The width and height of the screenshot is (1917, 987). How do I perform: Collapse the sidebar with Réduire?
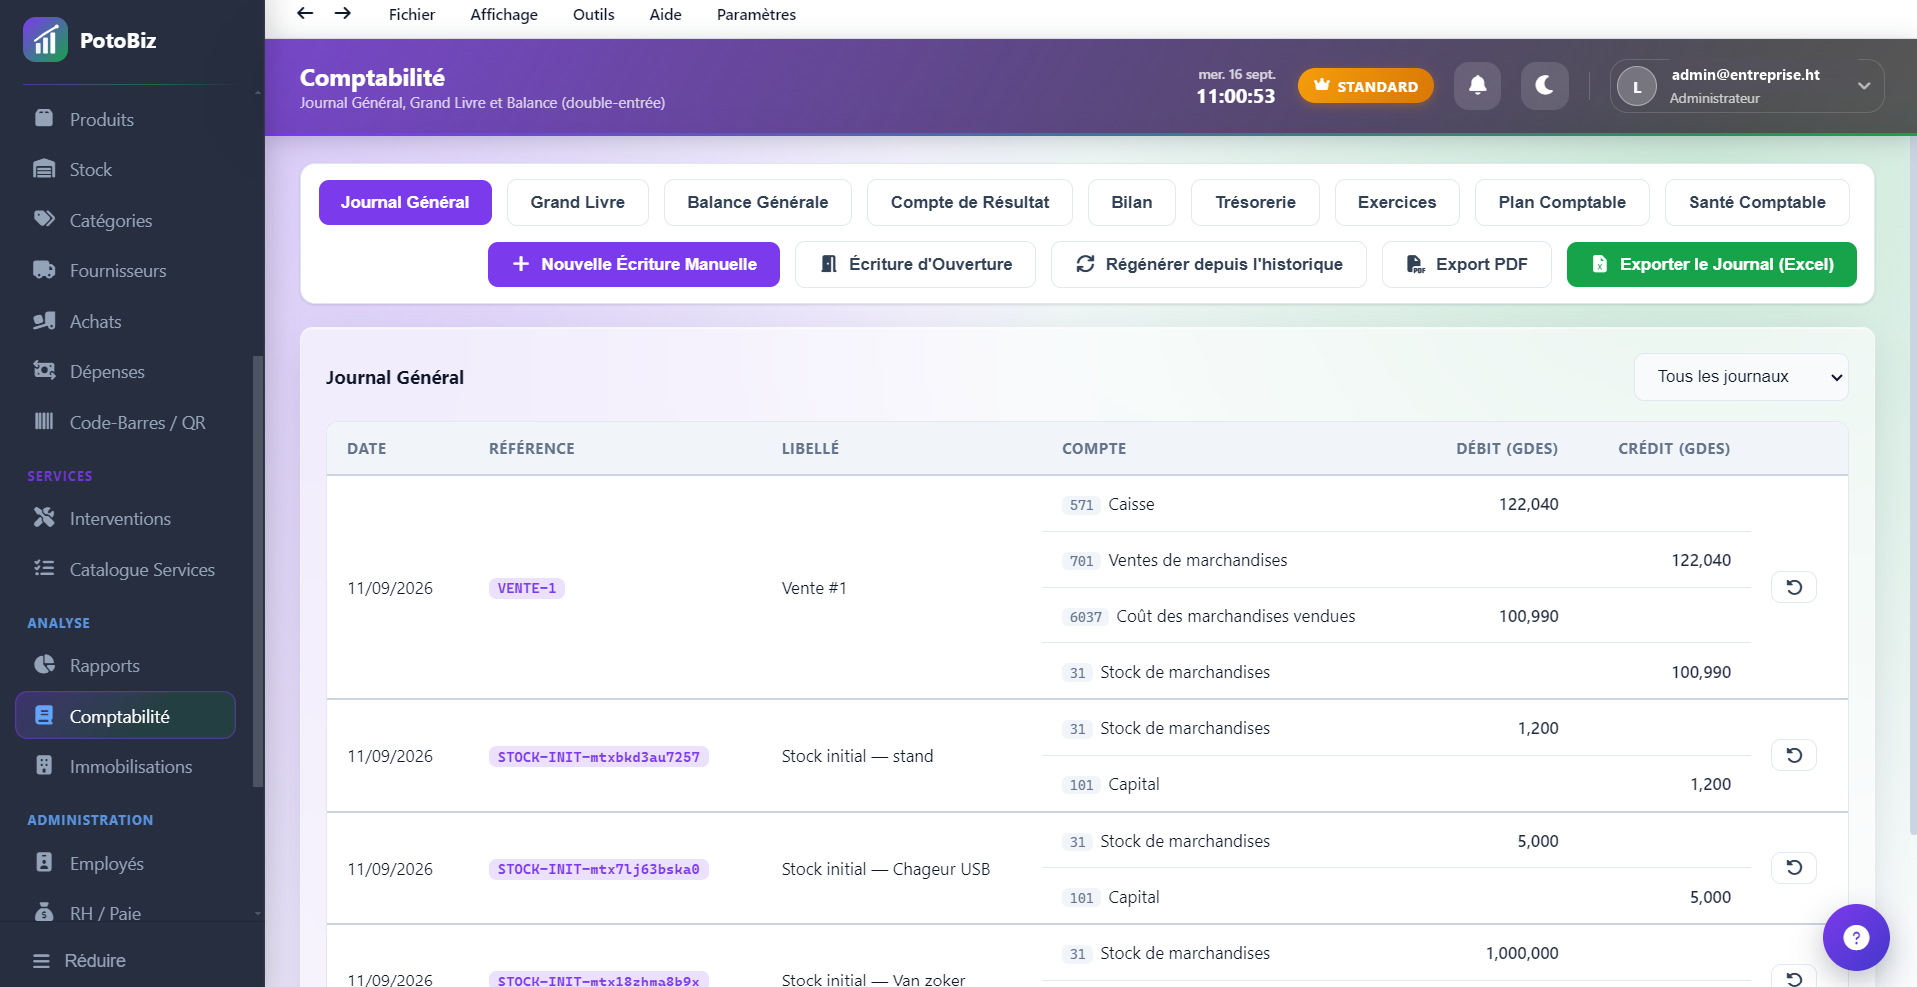pos(79,960)
